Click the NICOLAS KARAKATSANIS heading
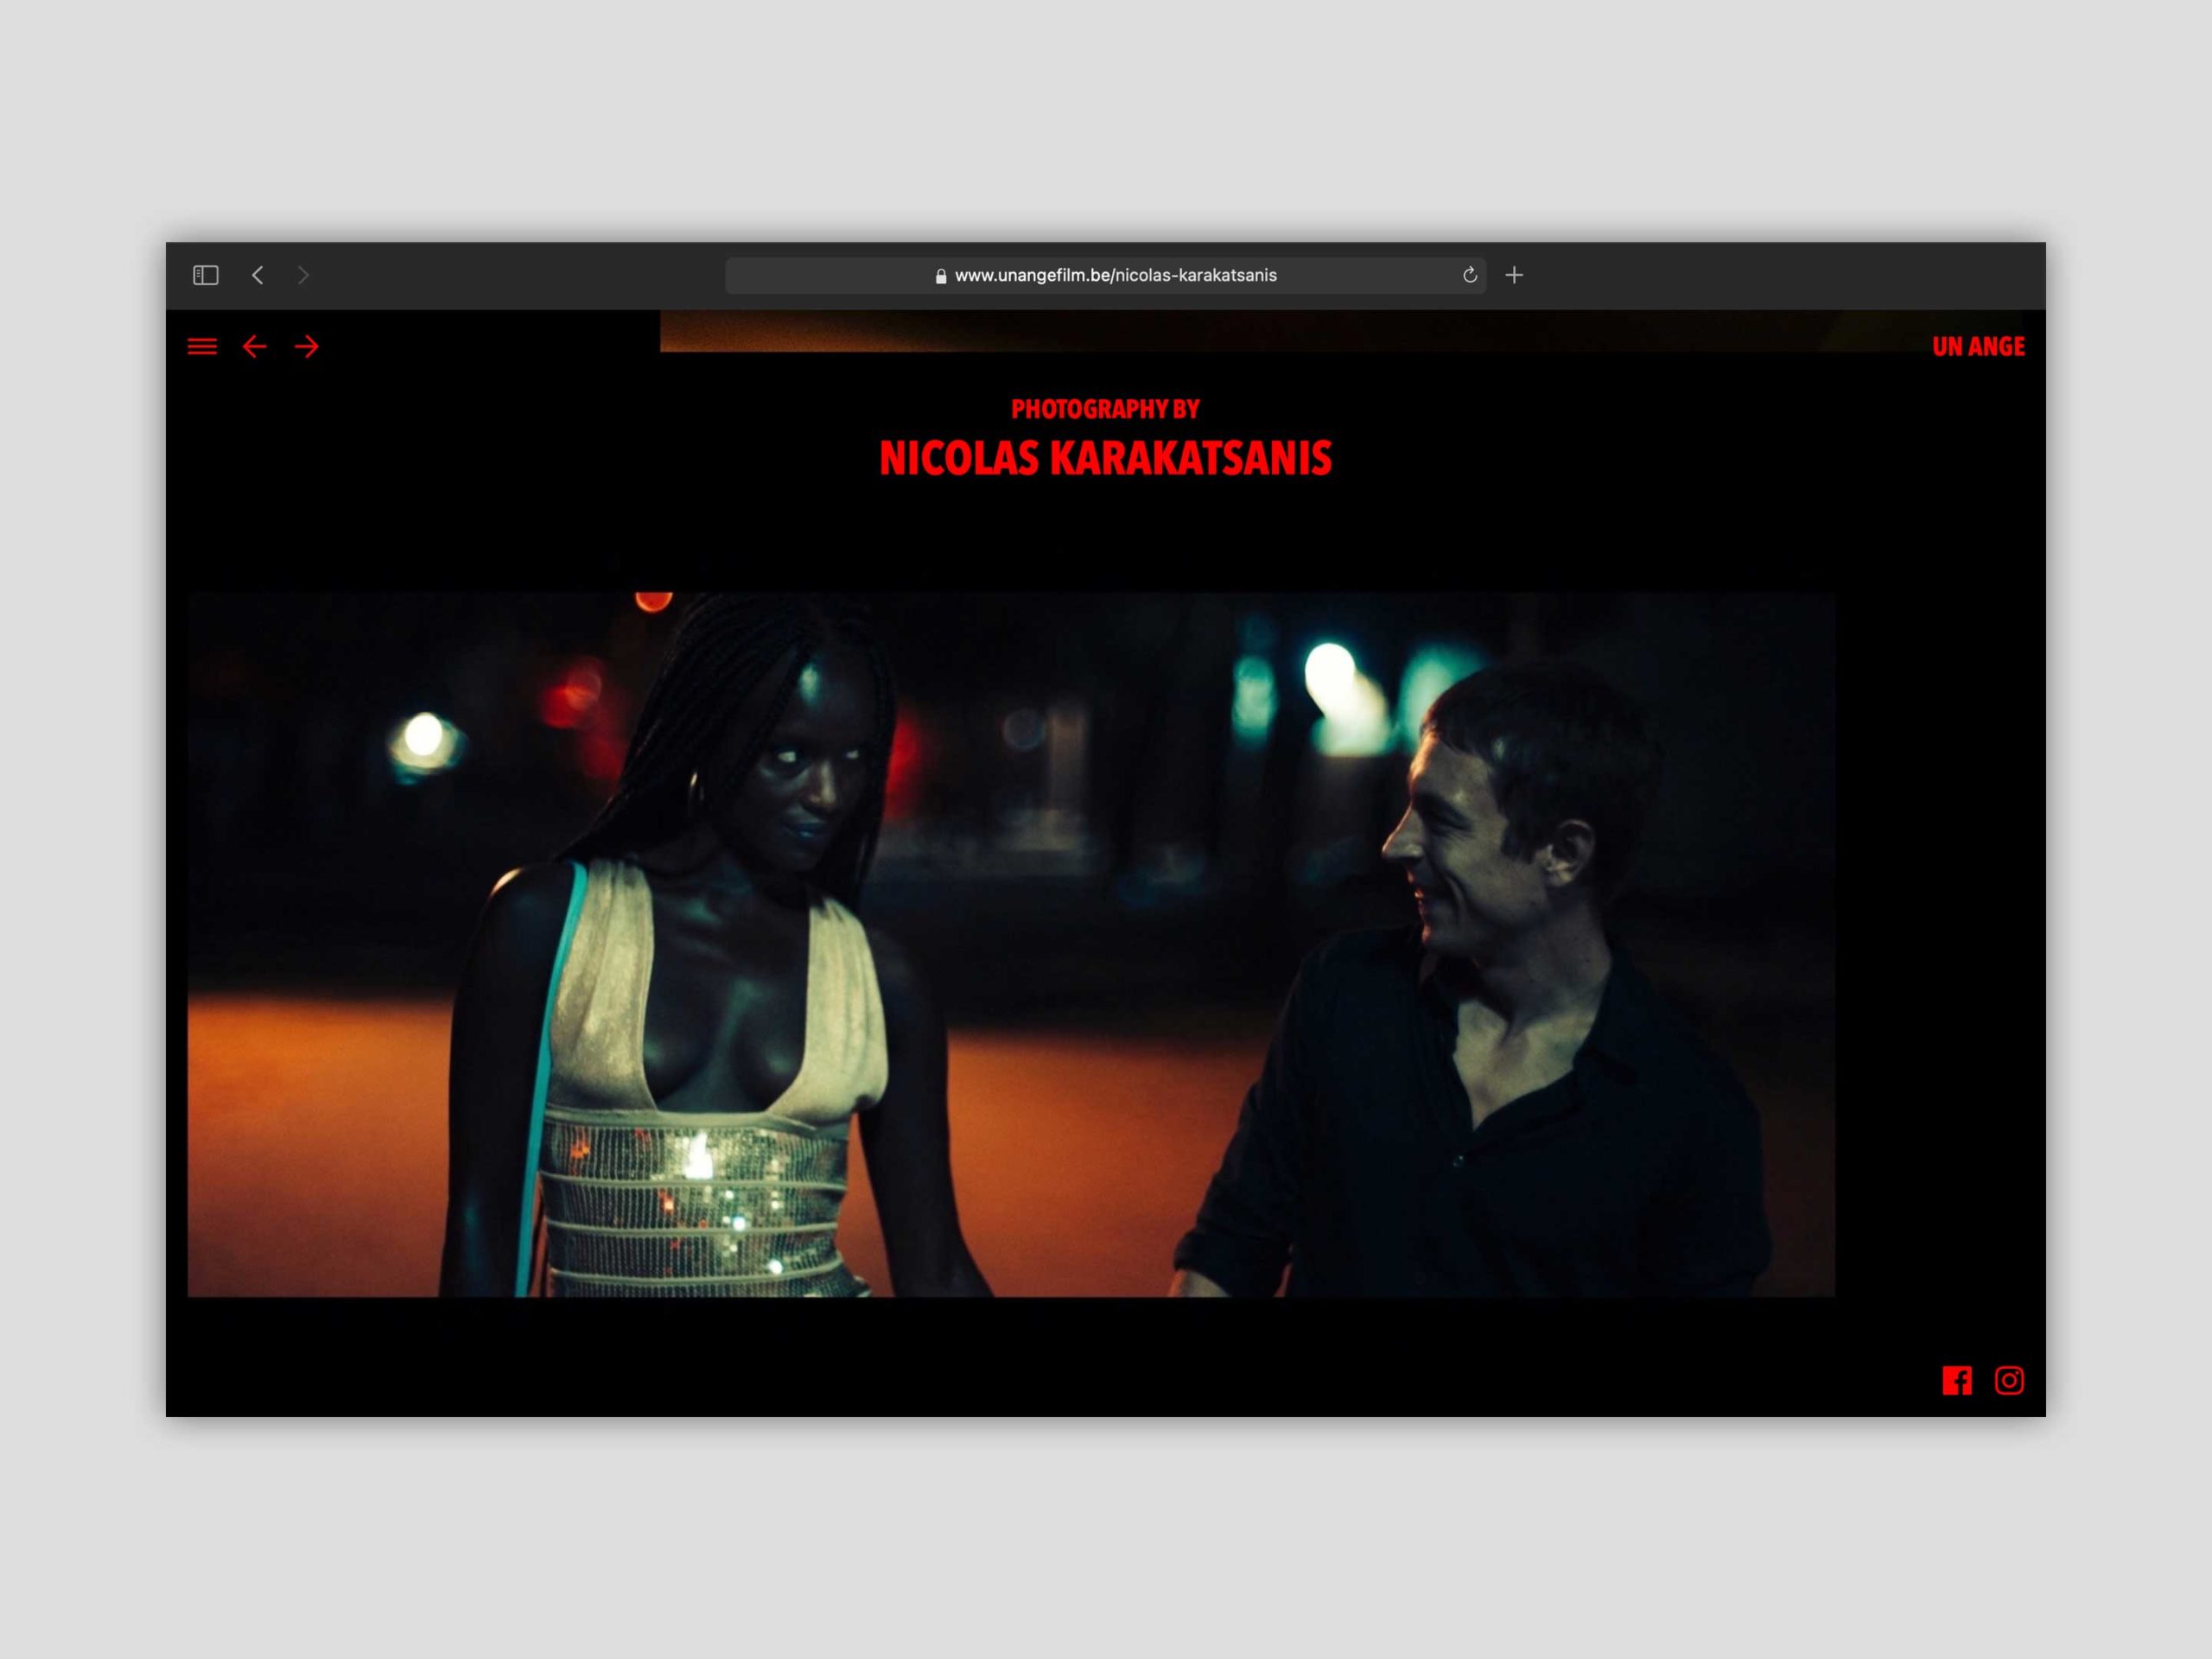 coord(1105,458)
